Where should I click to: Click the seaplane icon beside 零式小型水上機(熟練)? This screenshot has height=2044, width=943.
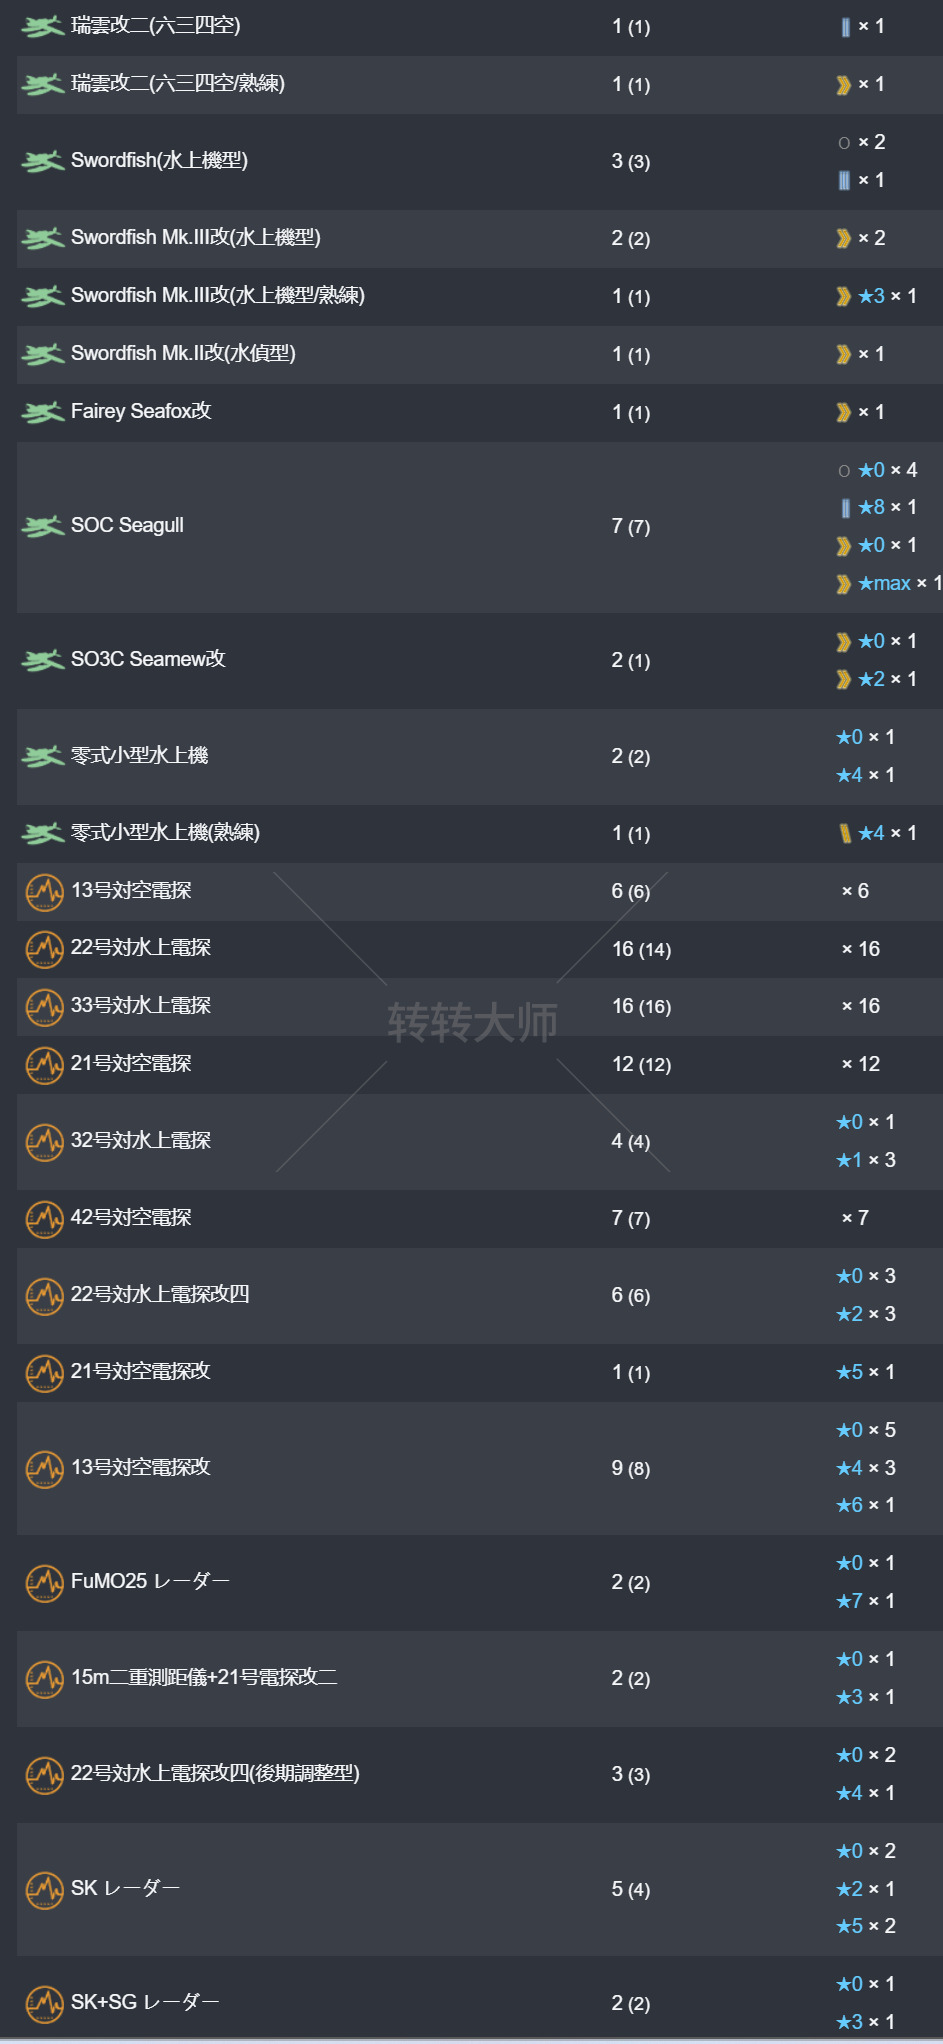click(43, 833)
